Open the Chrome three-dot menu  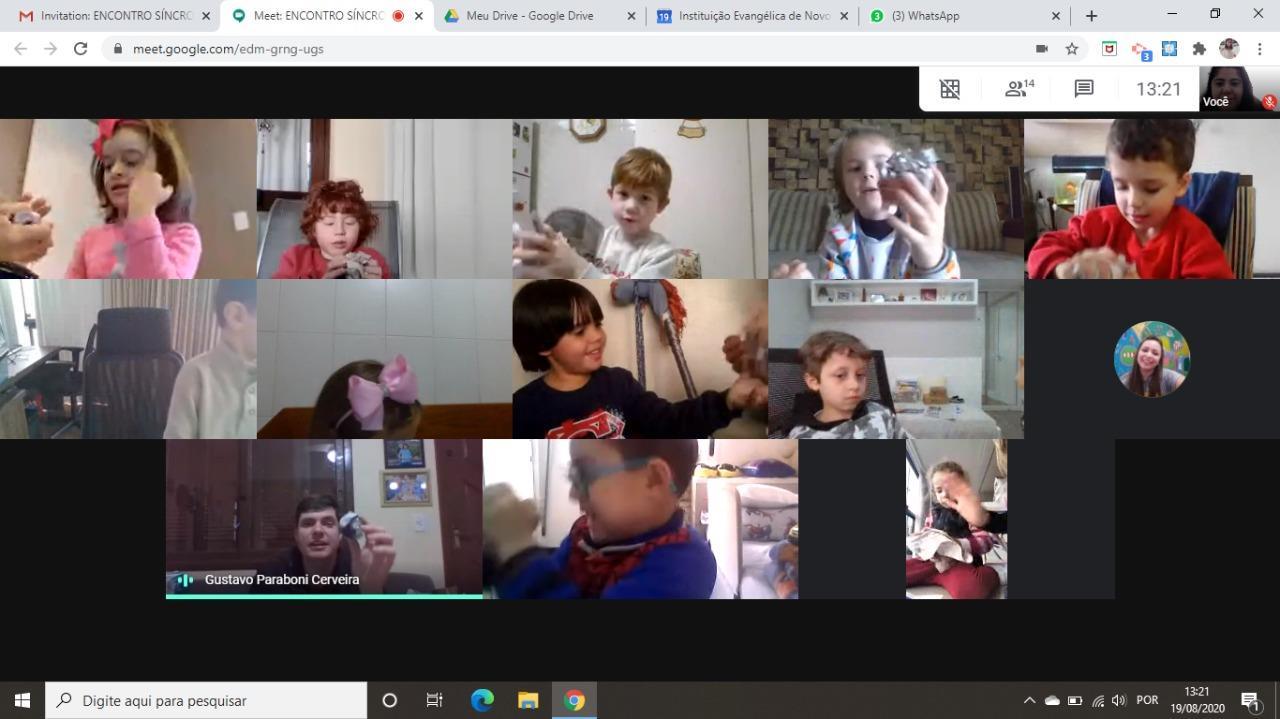click(x=1259, y=48)
